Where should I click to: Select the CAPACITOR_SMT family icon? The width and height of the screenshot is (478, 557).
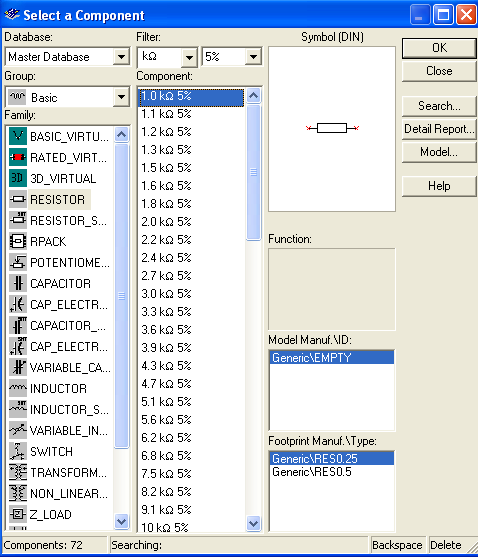[x=18, y=325]
